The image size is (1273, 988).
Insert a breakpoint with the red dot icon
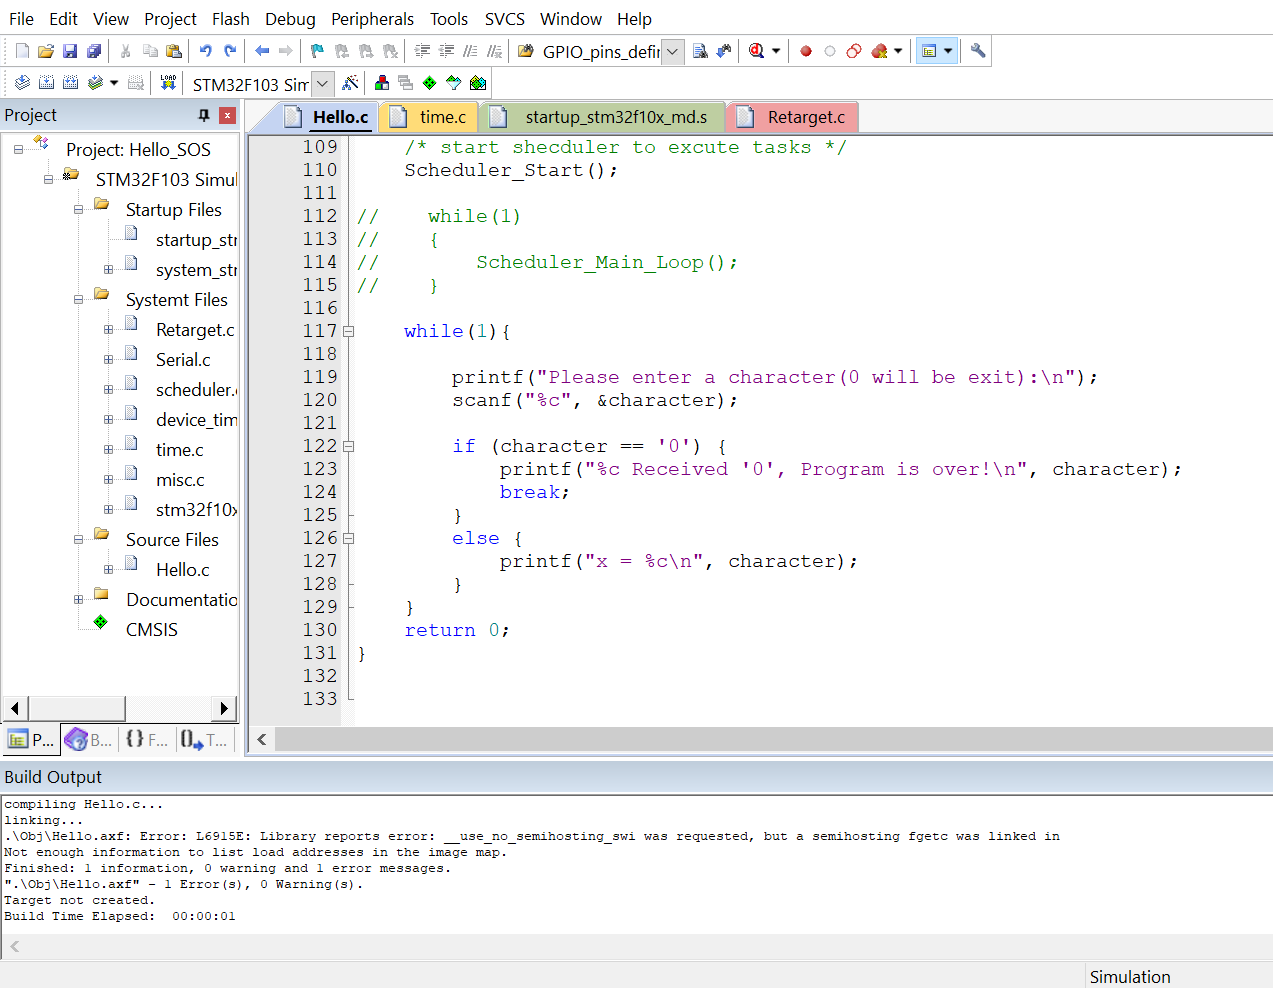click(806, 51)
